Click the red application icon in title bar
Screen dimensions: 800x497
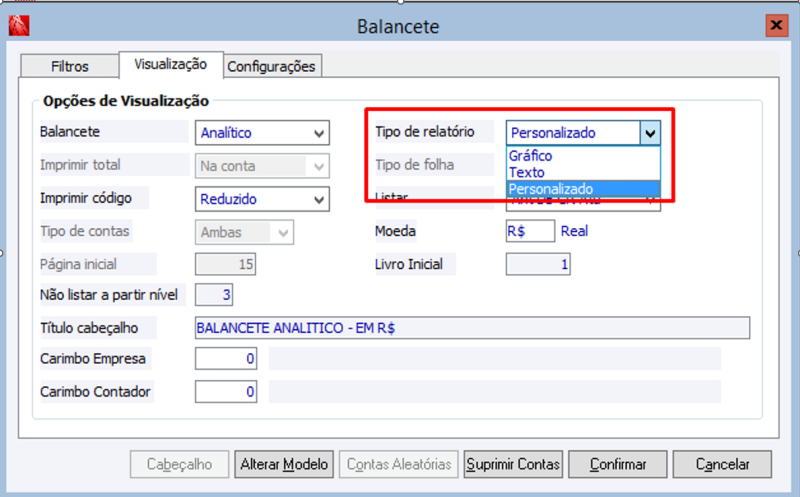coord(19,26)
